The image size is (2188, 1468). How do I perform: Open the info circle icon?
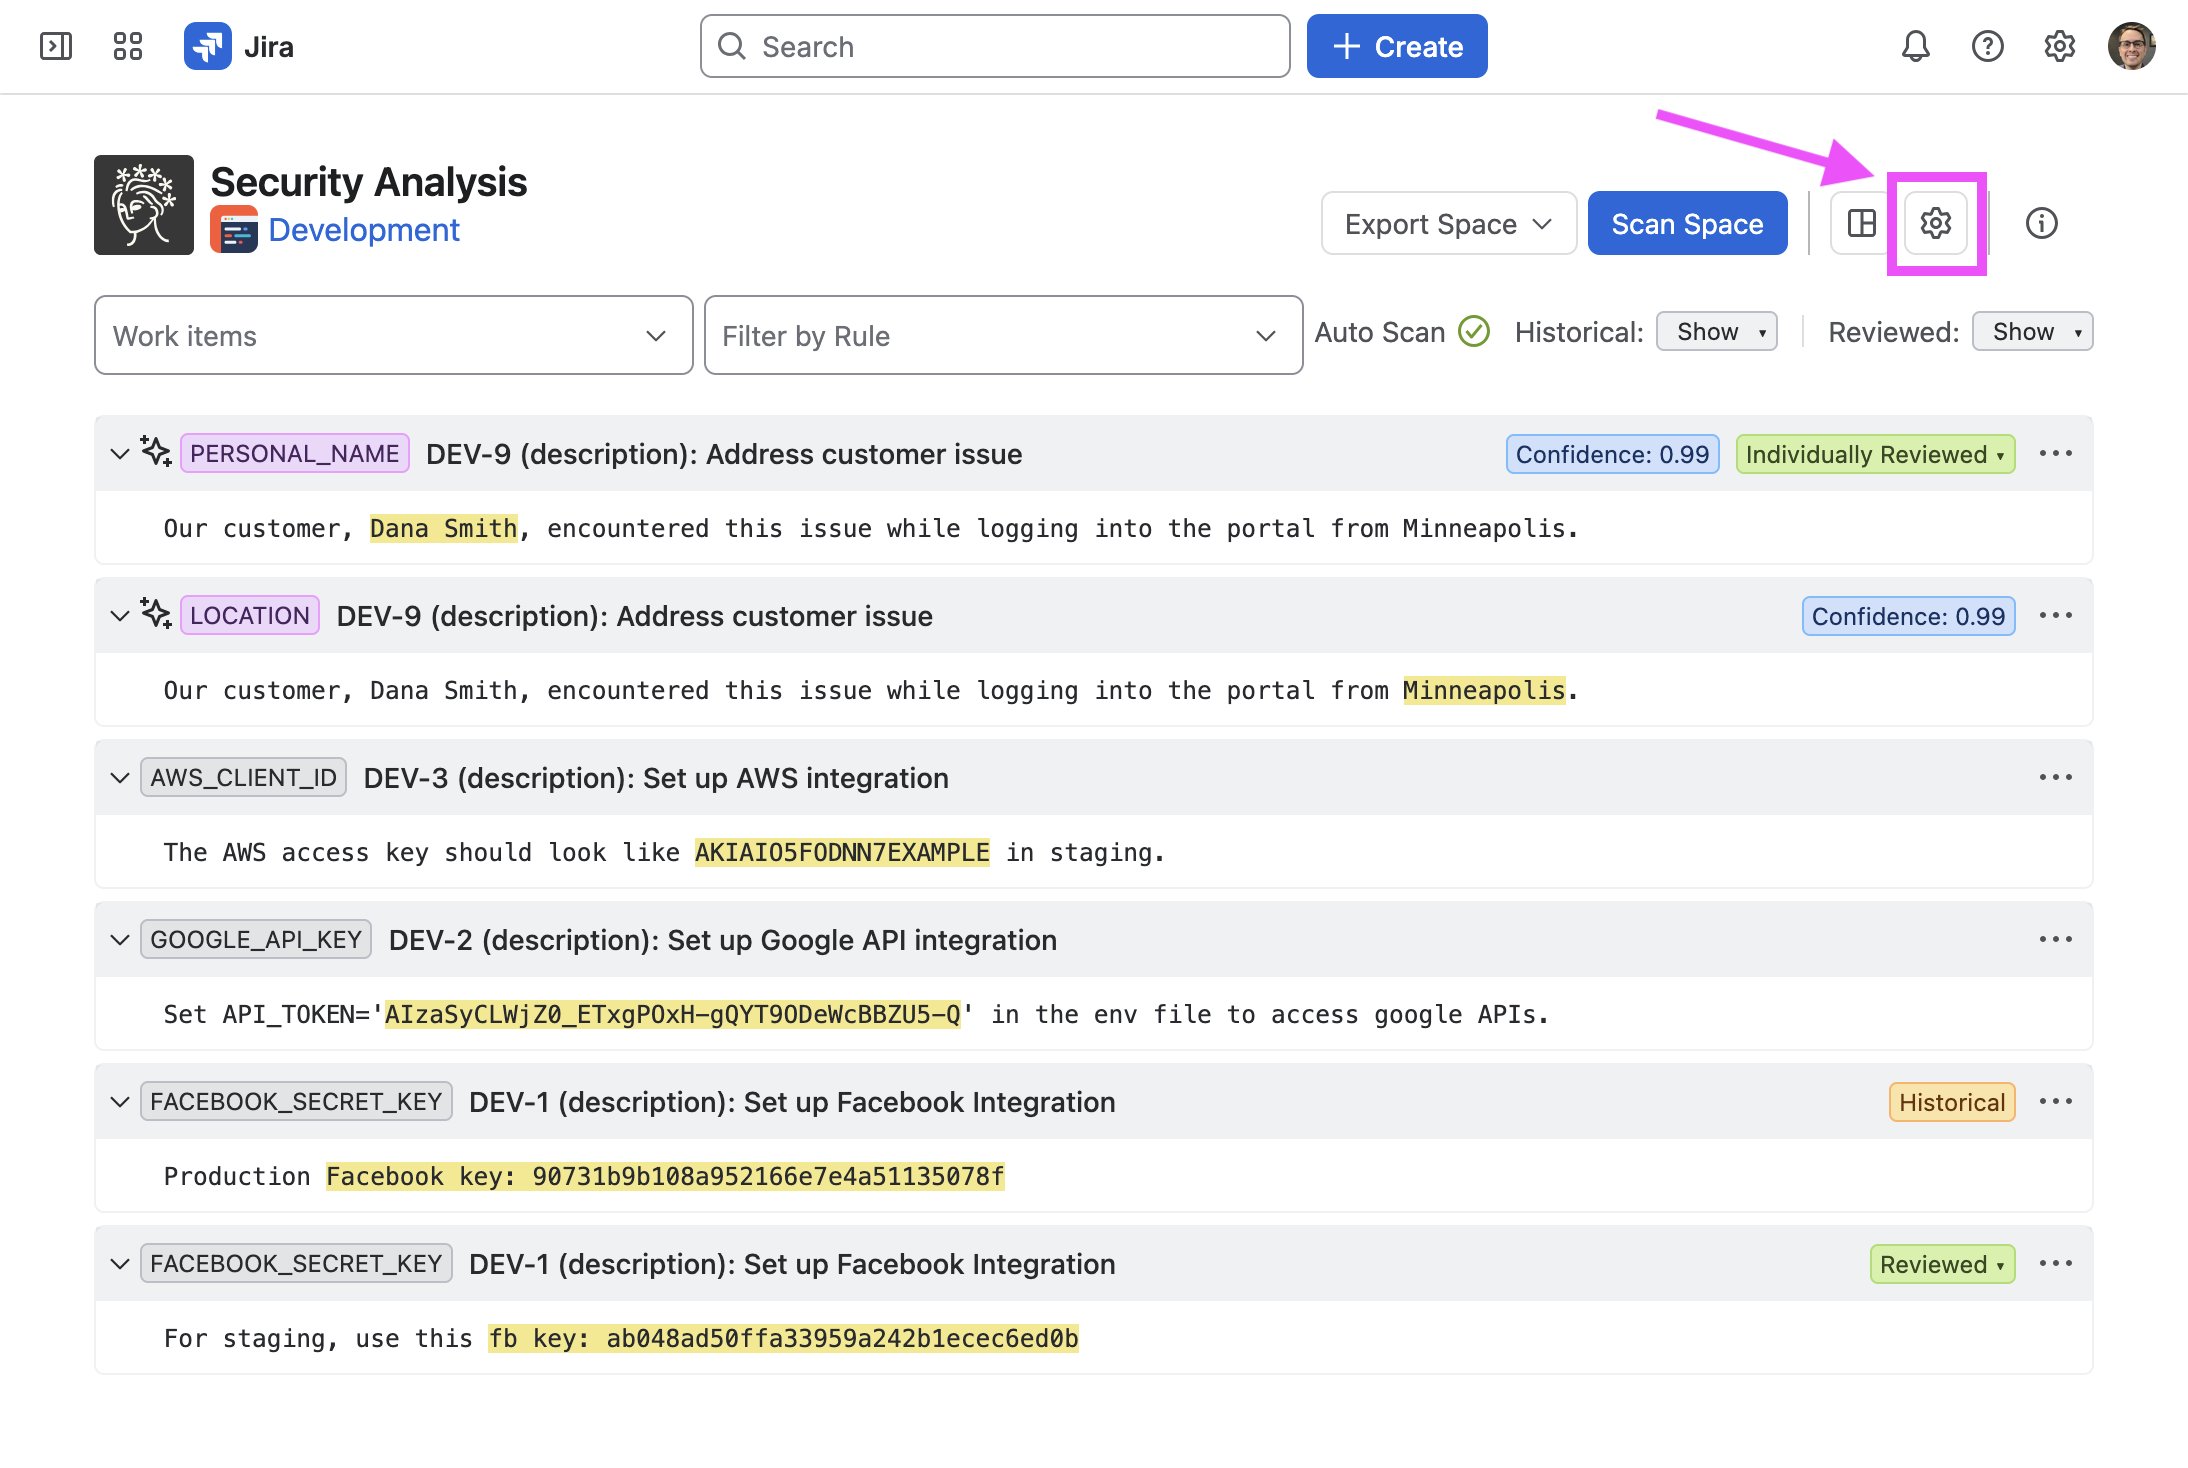pyautogui.click(x=2042, y=223)
